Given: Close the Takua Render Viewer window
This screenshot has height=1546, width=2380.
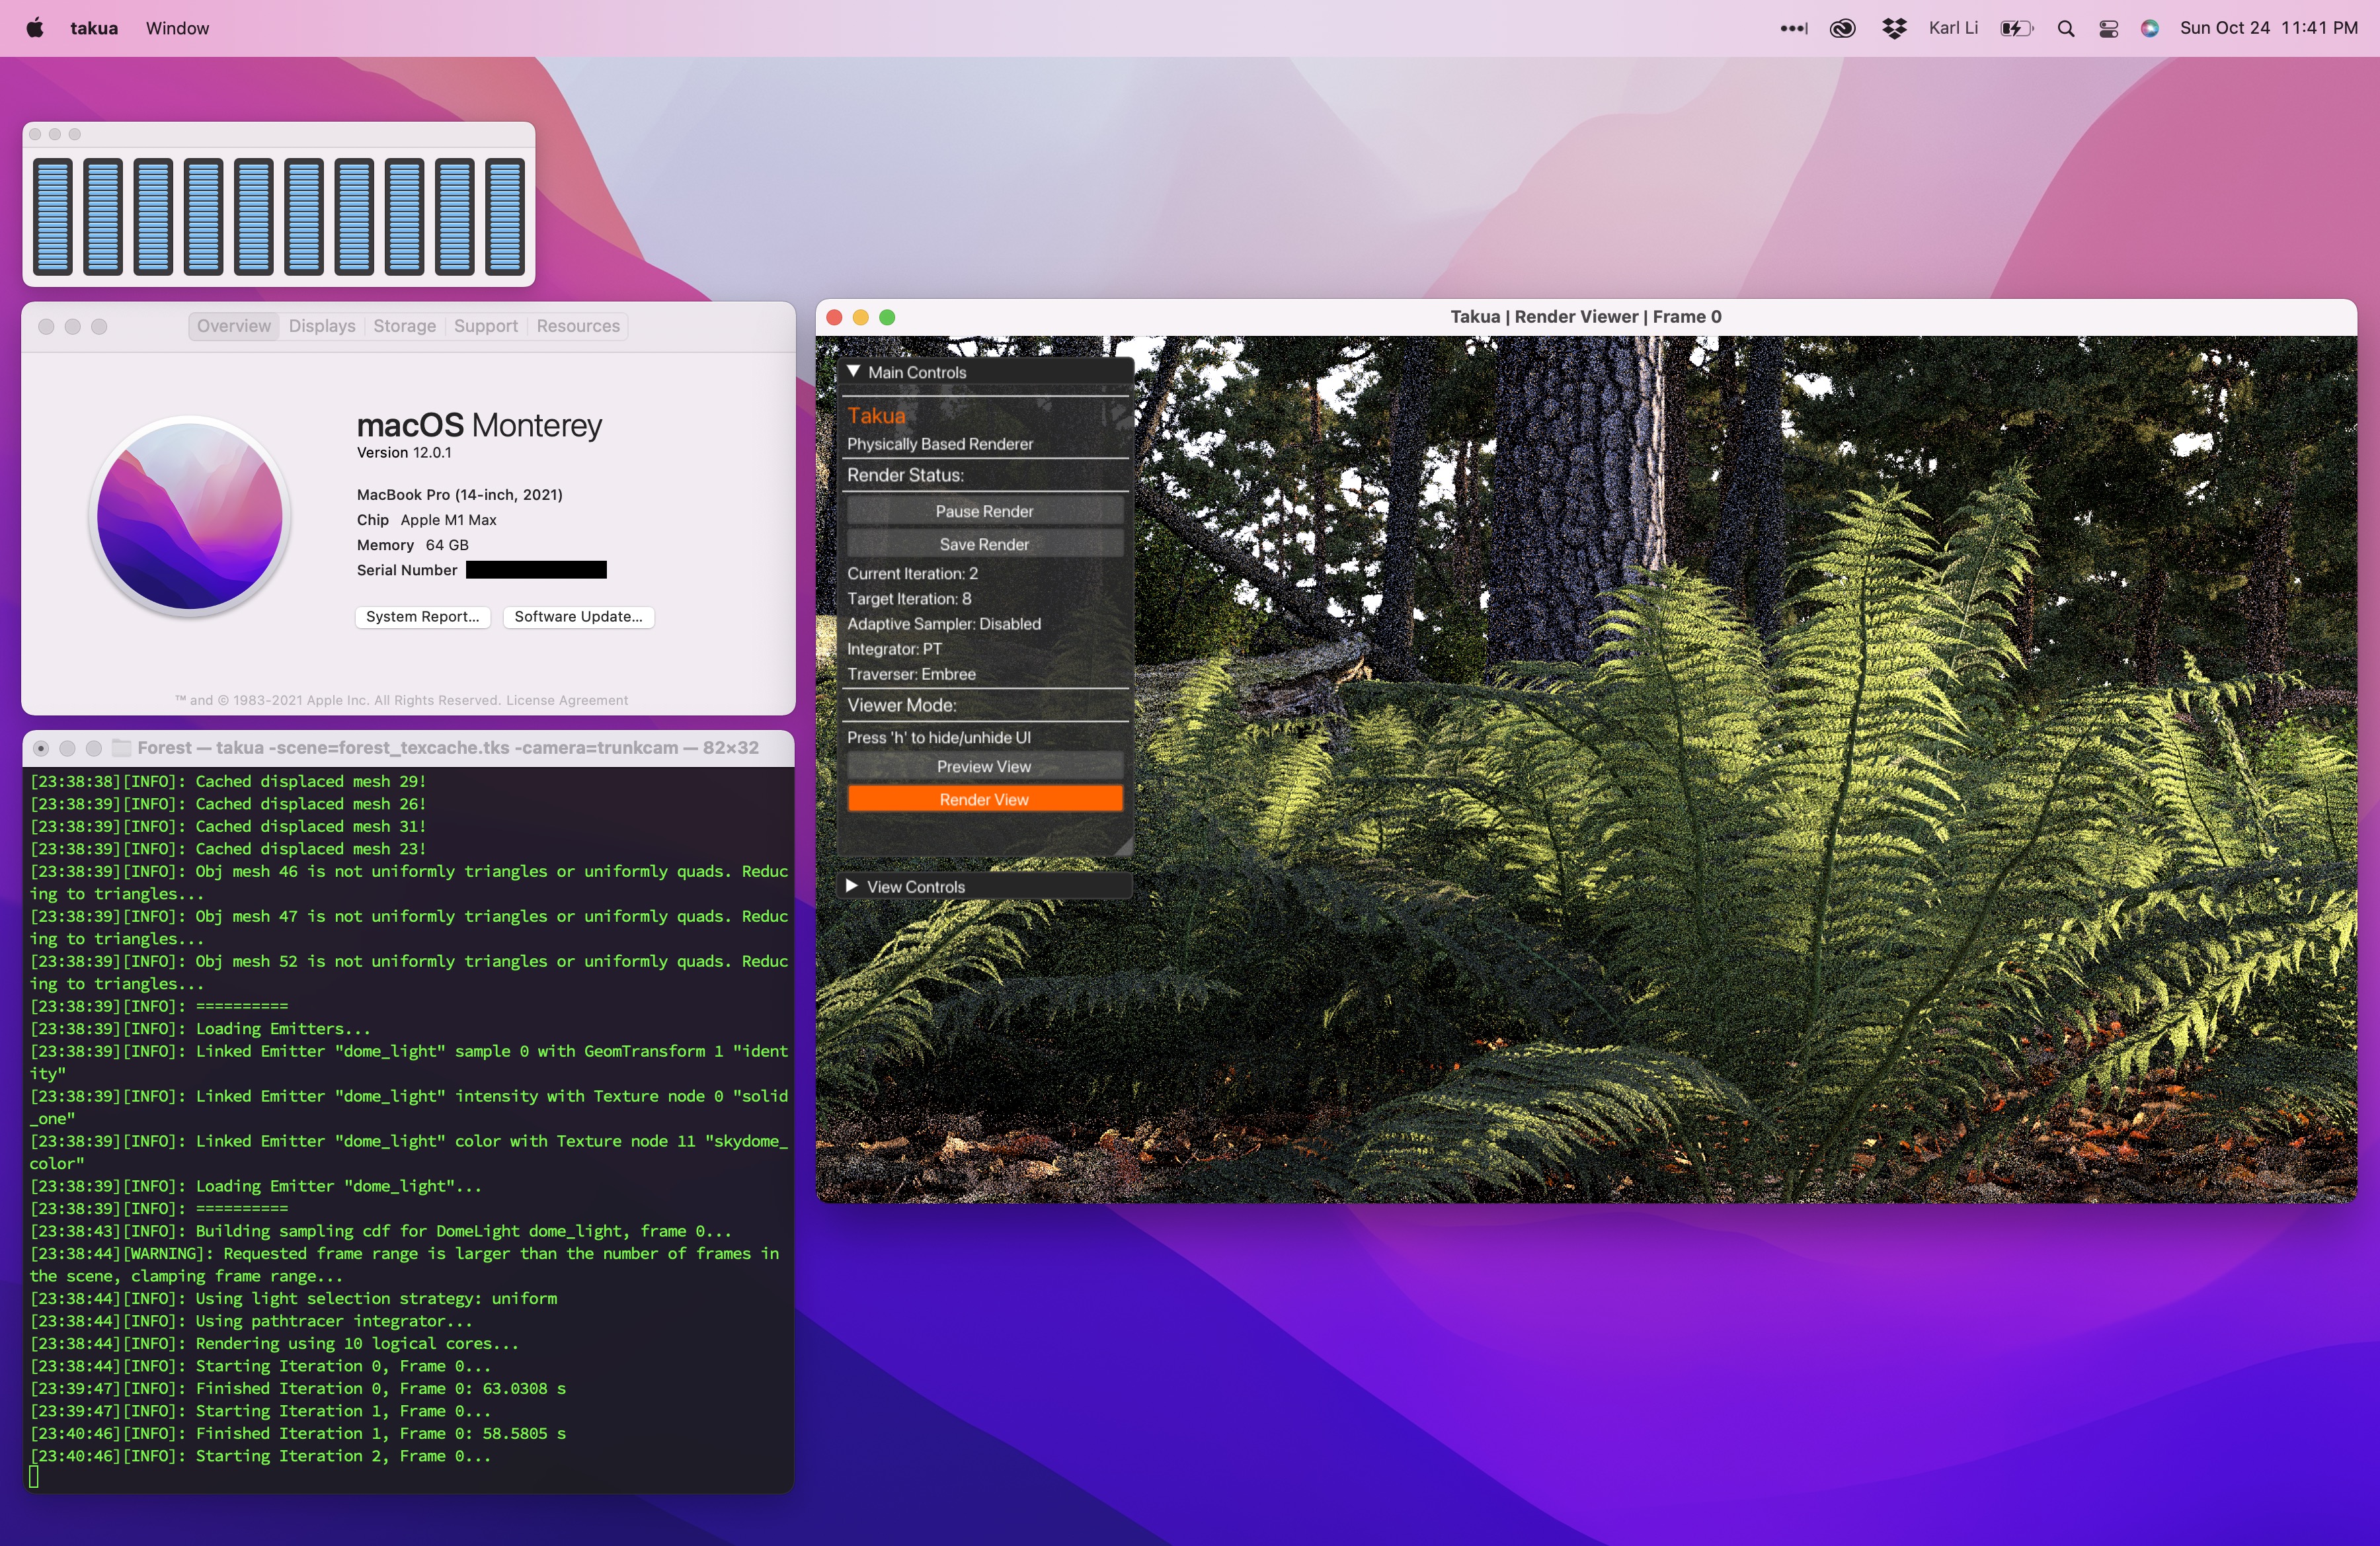Looking at the screenshot, I should click(834, 317).
